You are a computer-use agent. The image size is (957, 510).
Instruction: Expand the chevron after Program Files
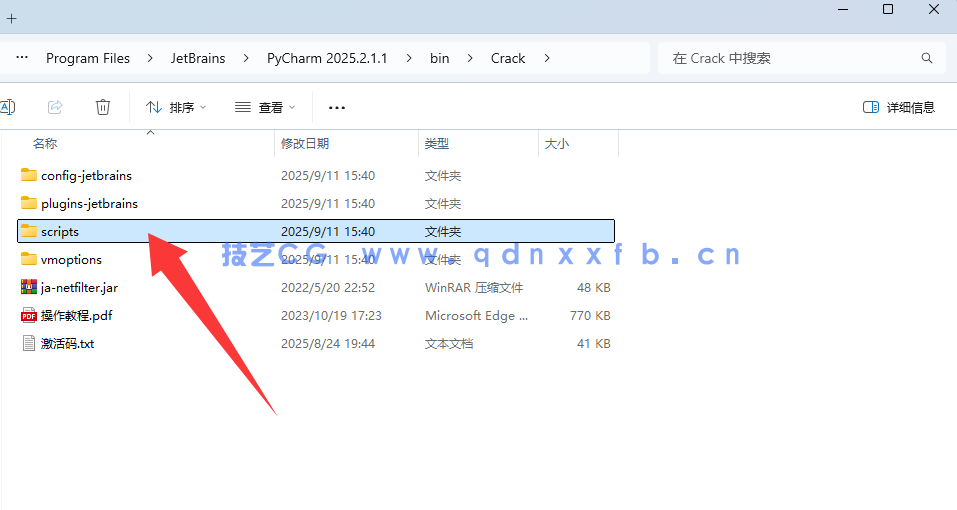(x=150, y=58)
